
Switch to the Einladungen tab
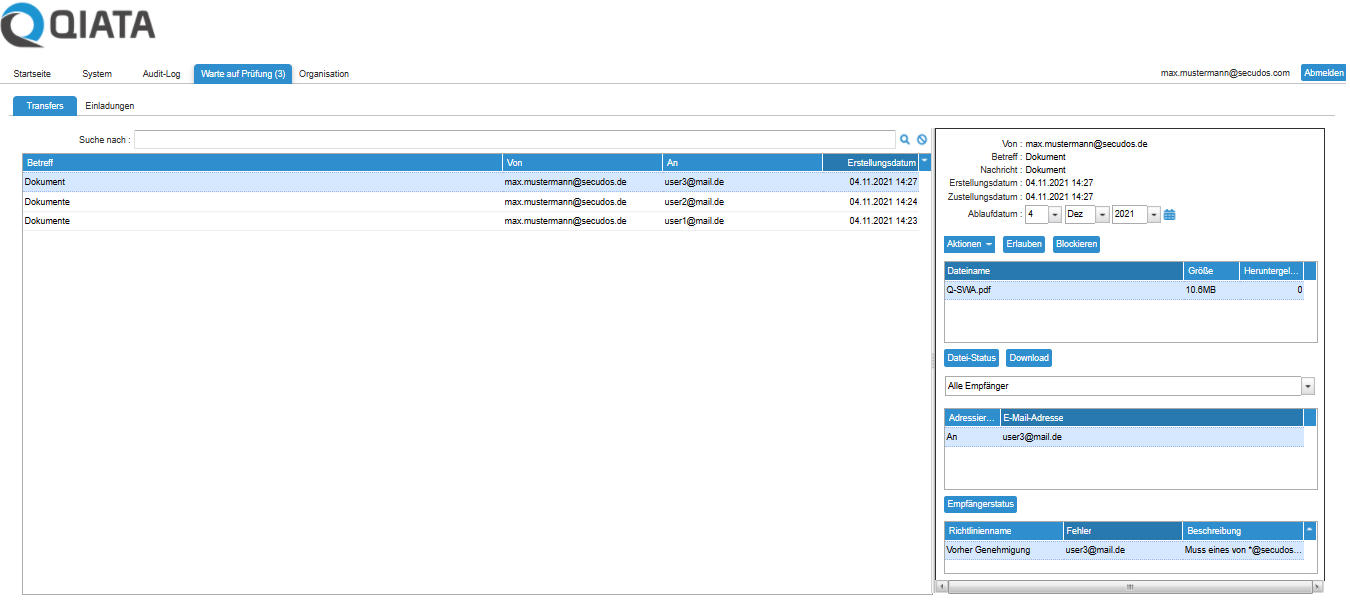point(110,106)
